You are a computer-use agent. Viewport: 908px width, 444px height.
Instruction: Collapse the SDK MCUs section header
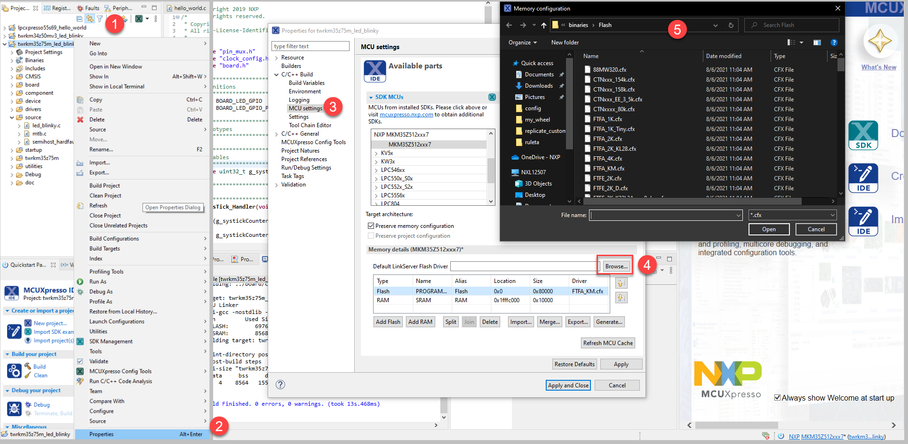(x=370, y=97)
